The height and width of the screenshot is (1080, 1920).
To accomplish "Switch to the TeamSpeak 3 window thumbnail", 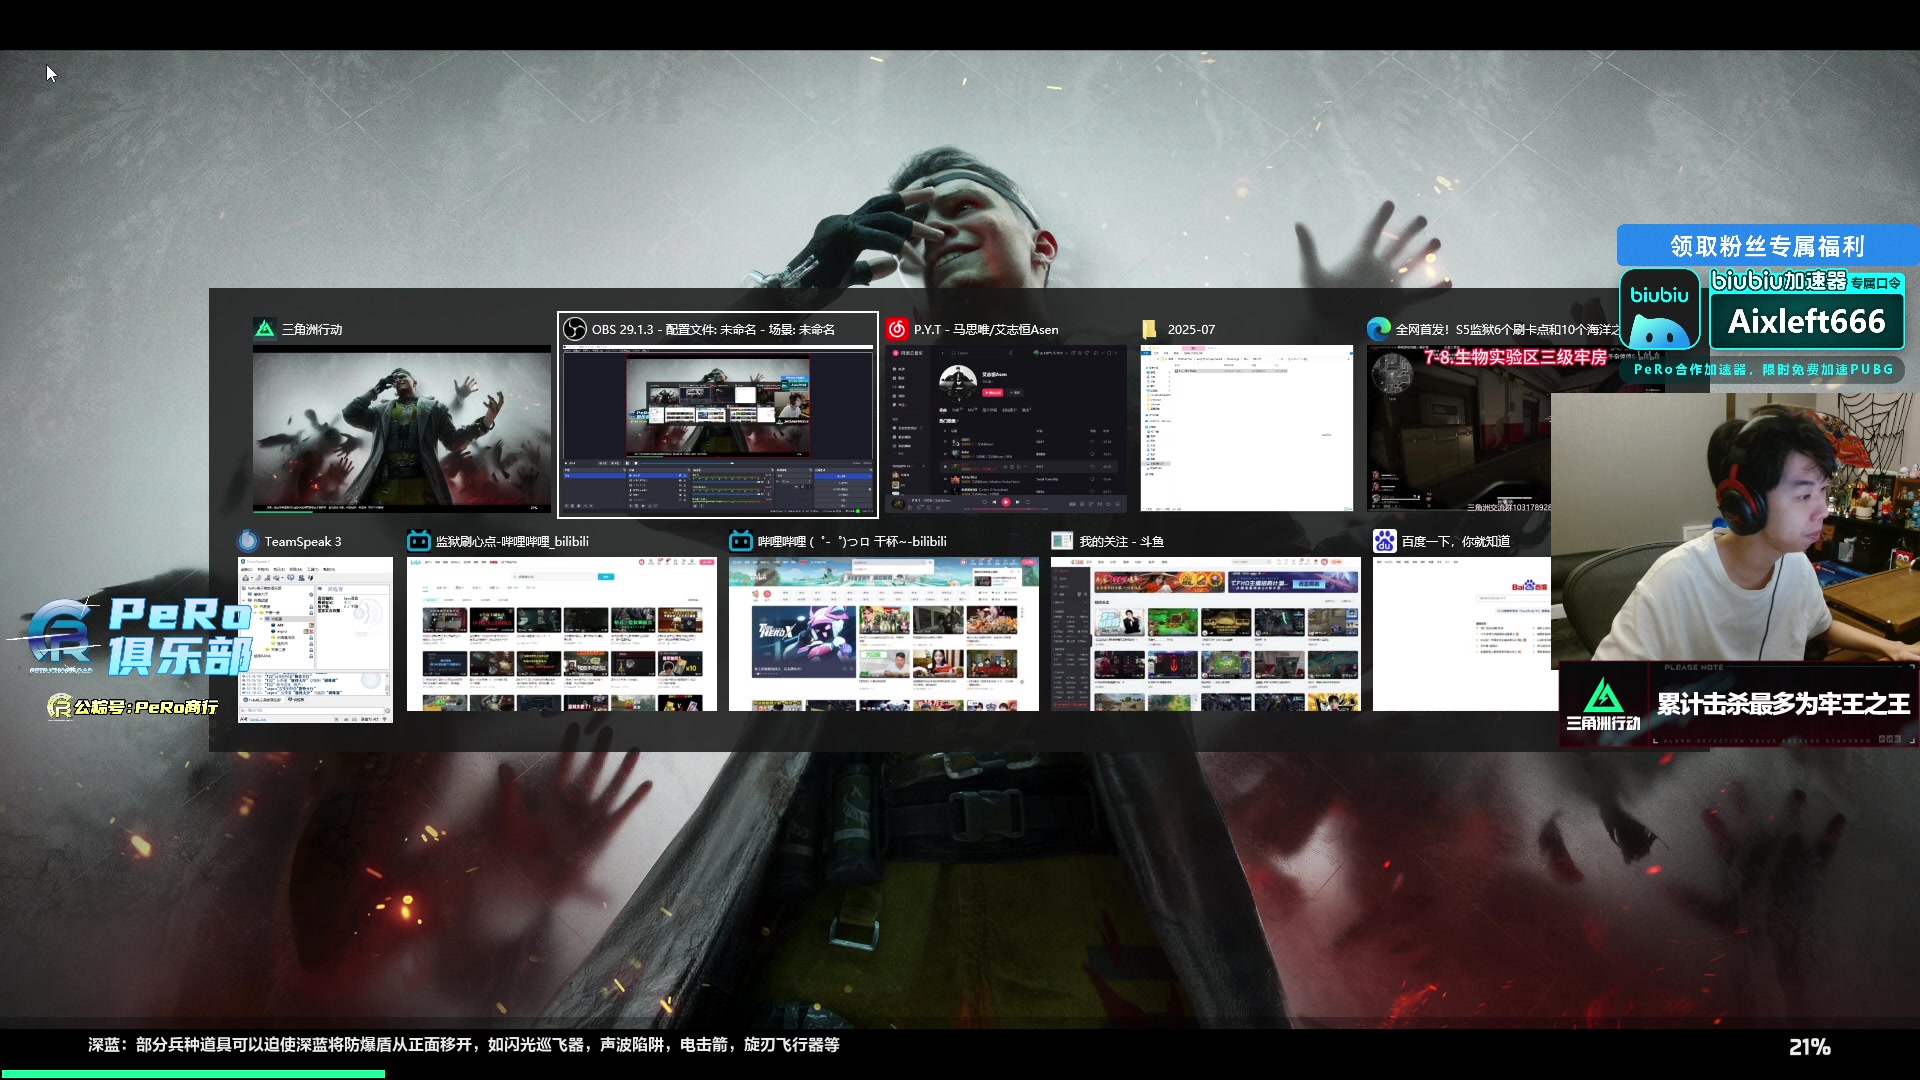I will click(315, 640).
